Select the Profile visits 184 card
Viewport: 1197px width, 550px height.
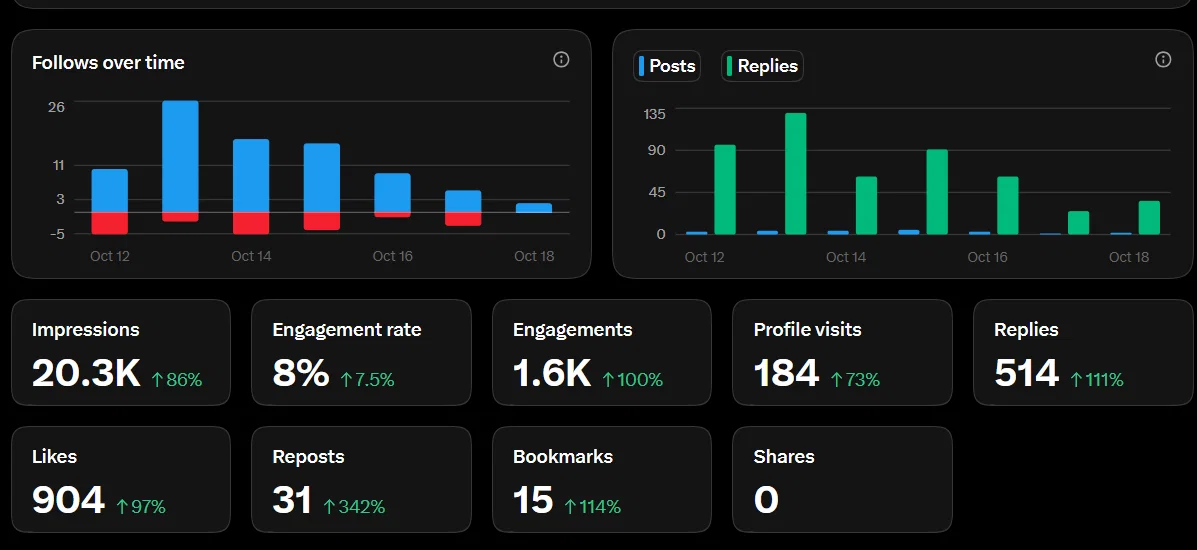click(x=842, y=352)
